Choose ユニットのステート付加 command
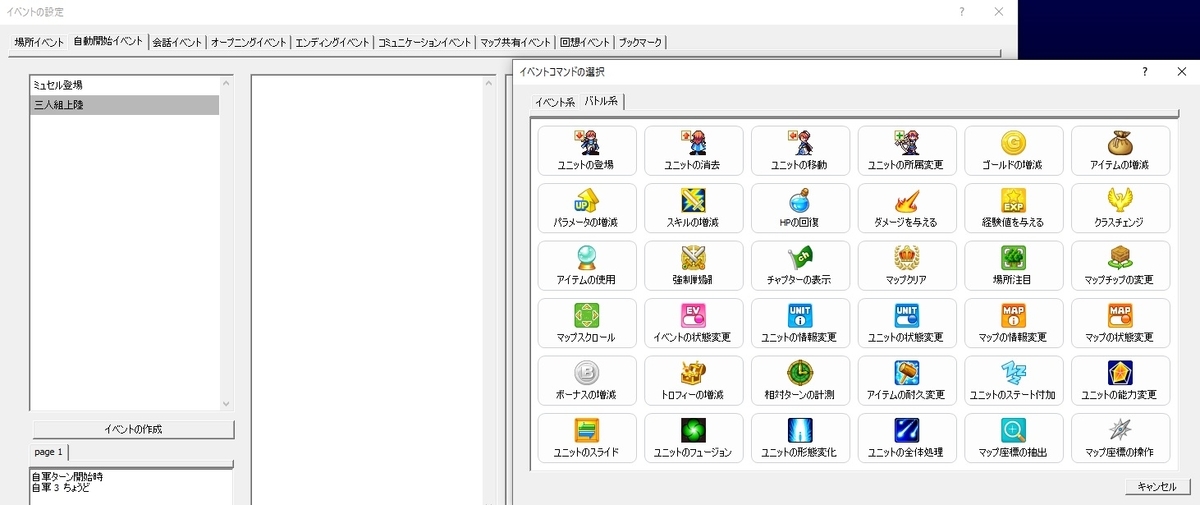The height and width of the screenshot is (505, 1200). pos(1014,383)
